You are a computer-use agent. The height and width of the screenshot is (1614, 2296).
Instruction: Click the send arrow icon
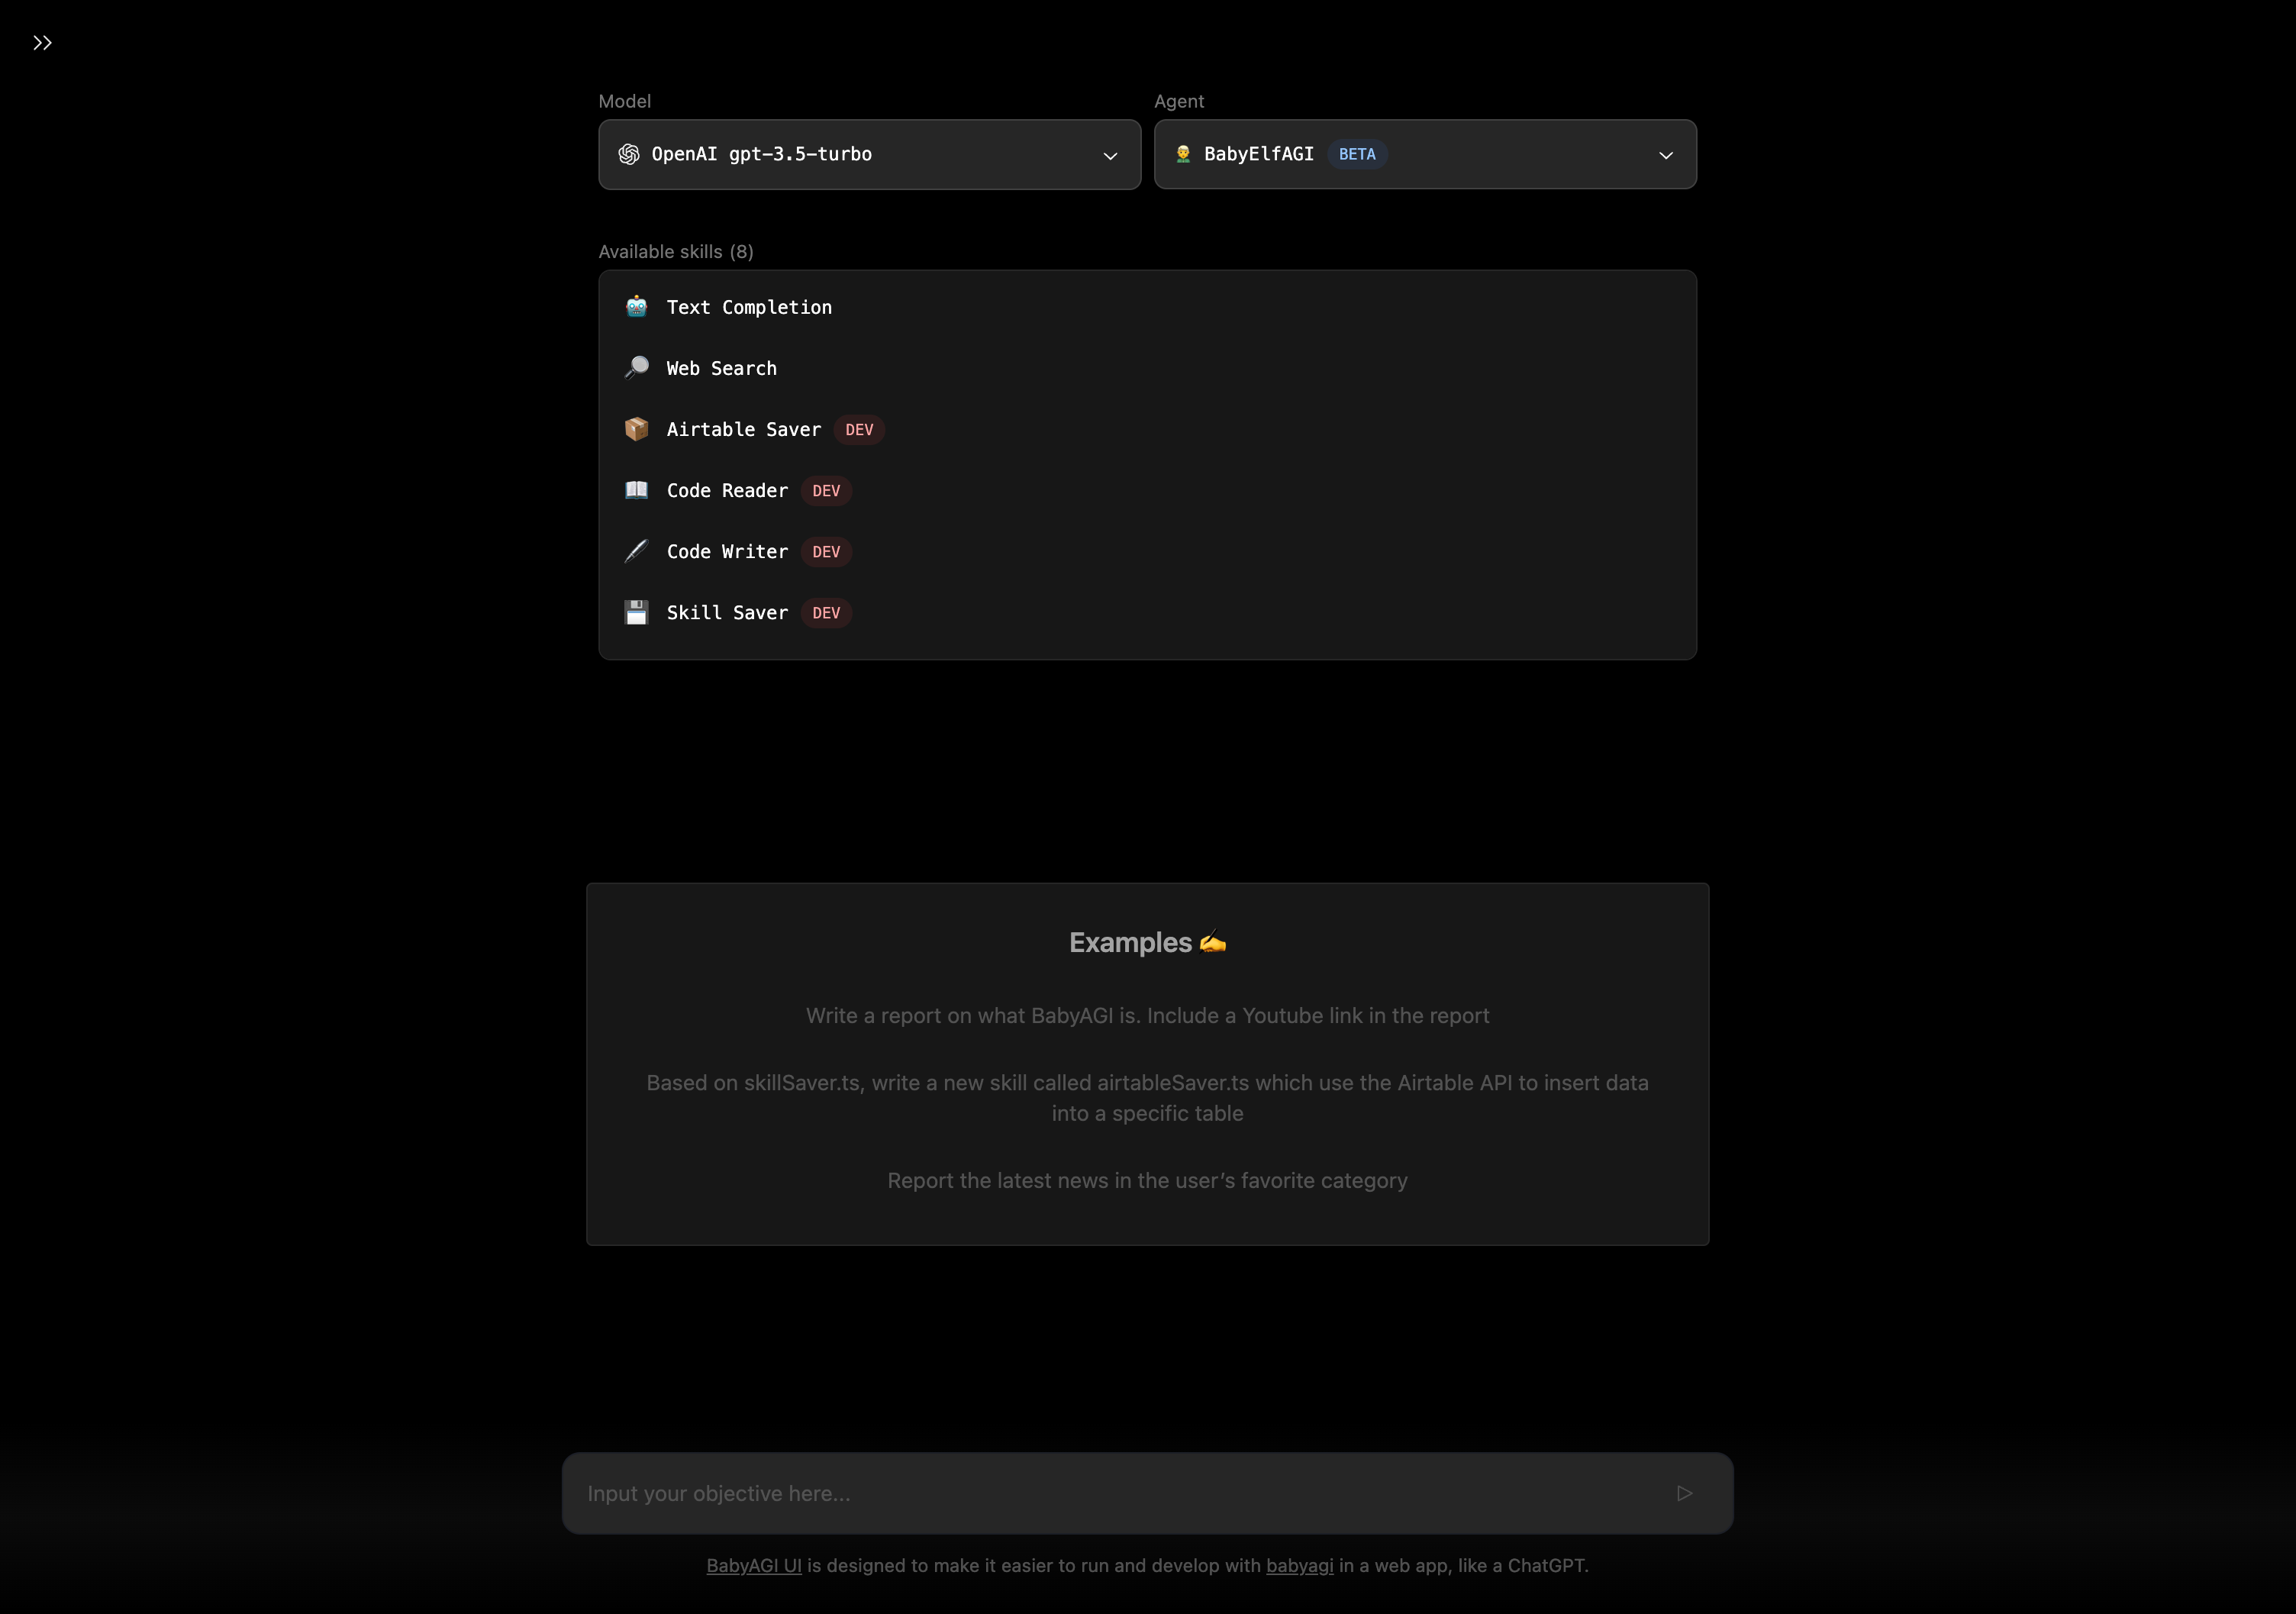(1684, 1493)
